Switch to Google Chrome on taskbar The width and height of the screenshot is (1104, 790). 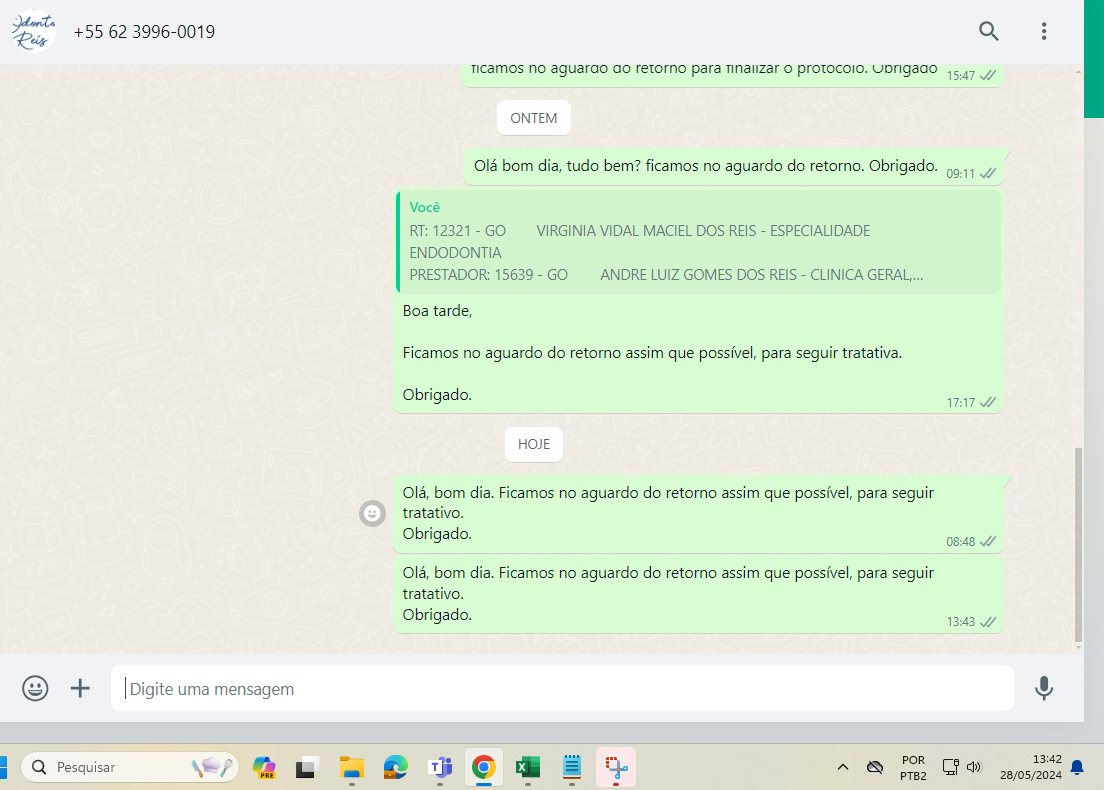(x=484, y=767)
